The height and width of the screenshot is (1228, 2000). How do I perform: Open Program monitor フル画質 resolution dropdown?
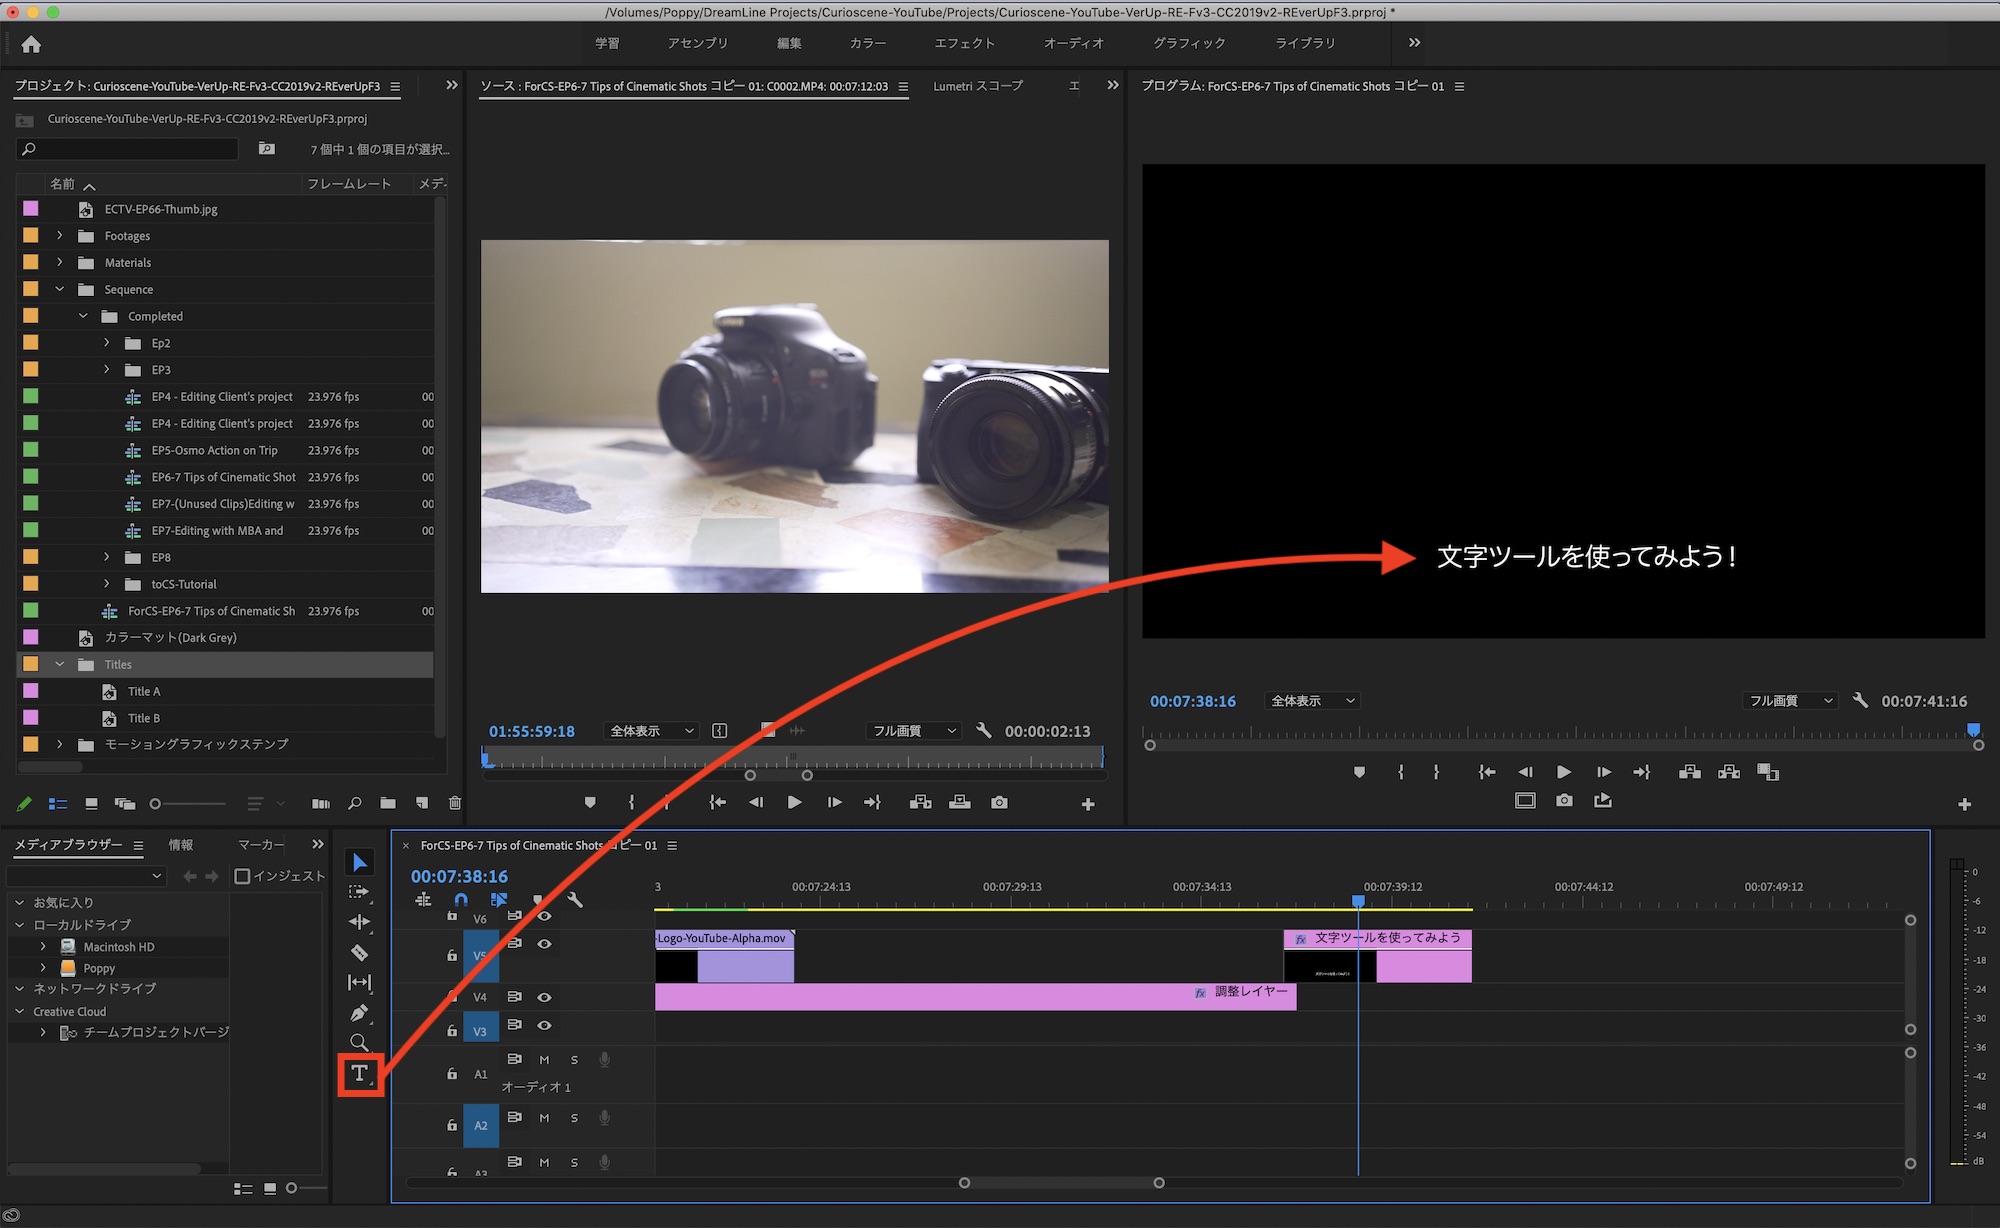[x=1790, y=701]
